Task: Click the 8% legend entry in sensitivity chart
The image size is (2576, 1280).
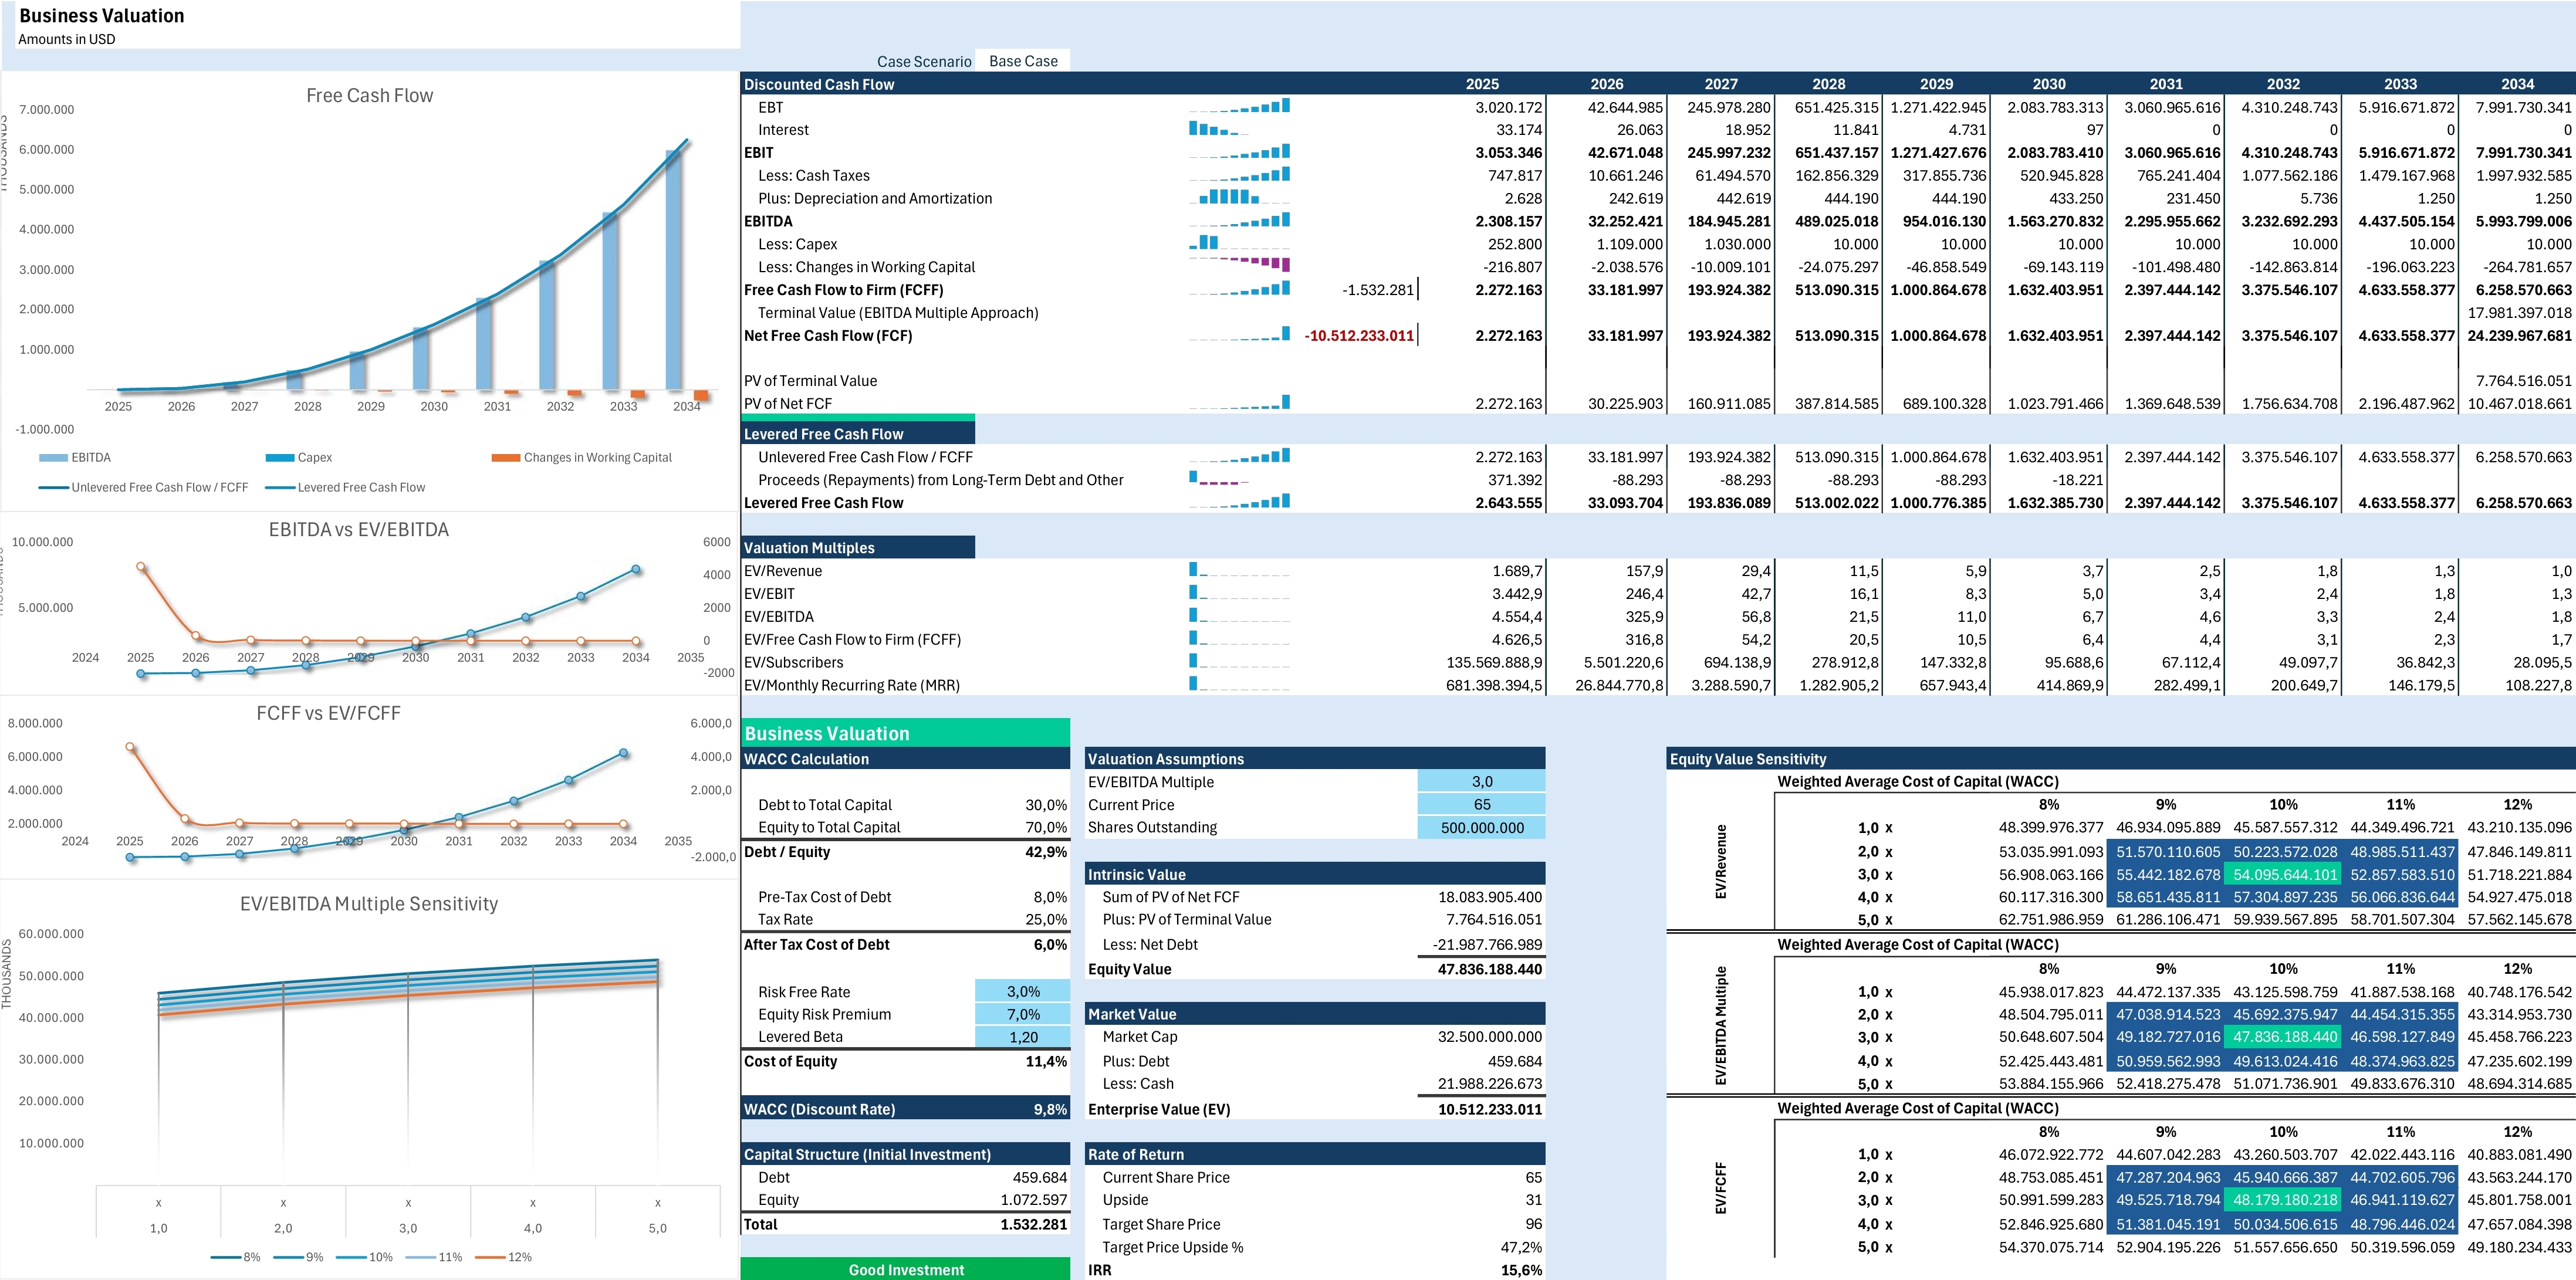Action: [x=236, y=1257]
